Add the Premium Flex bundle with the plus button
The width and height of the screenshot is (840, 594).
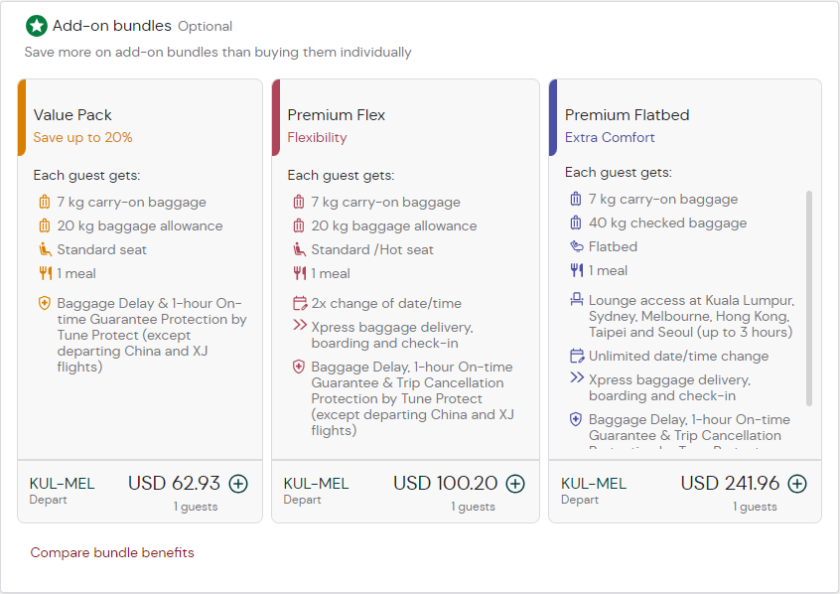point(515,483)
